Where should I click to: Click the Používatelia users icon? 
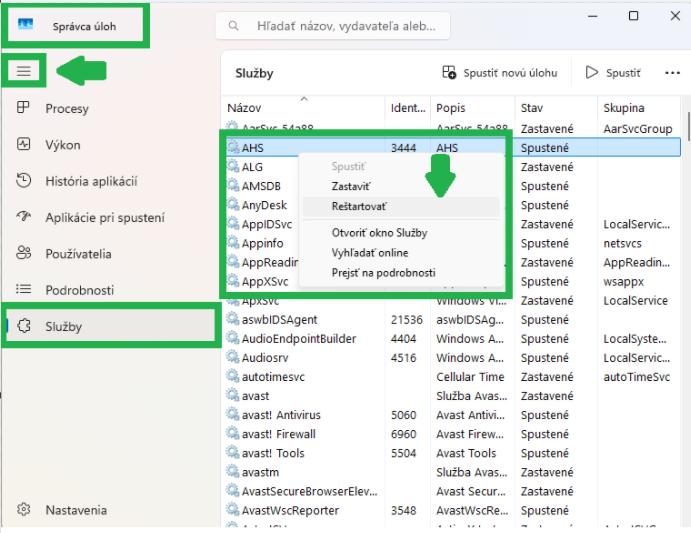point(24,254)
